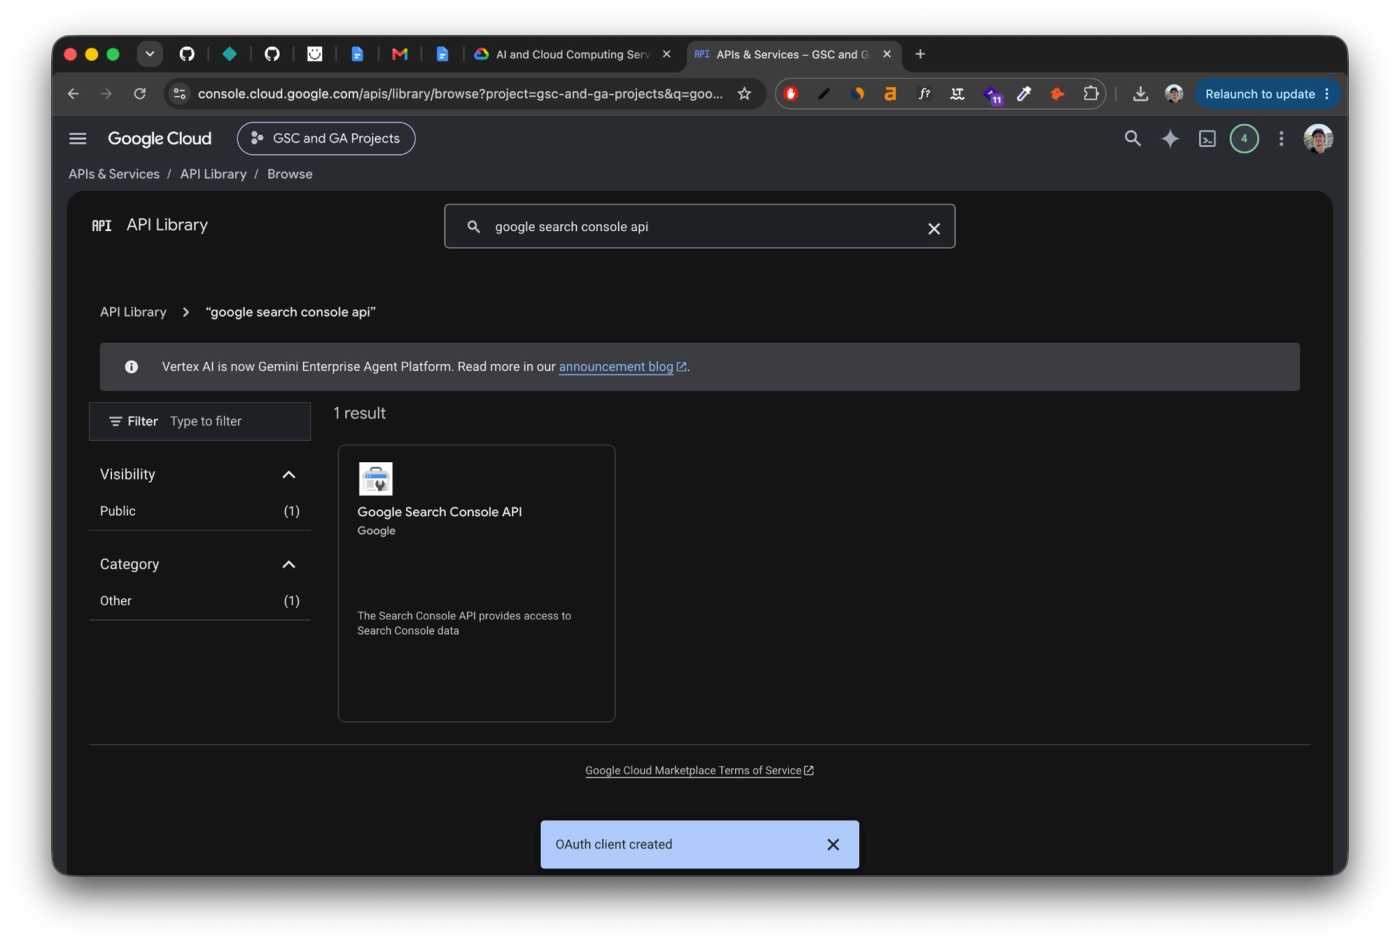Screen dimensions: 1400x945
Task: Click the Browse breadcrumb item
Action: tap(290, 174)
